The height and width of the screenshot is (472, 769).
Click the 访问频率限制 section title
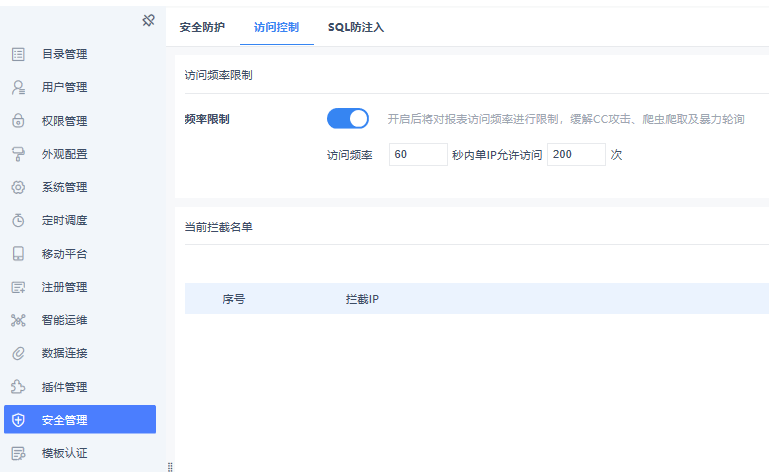218,75
